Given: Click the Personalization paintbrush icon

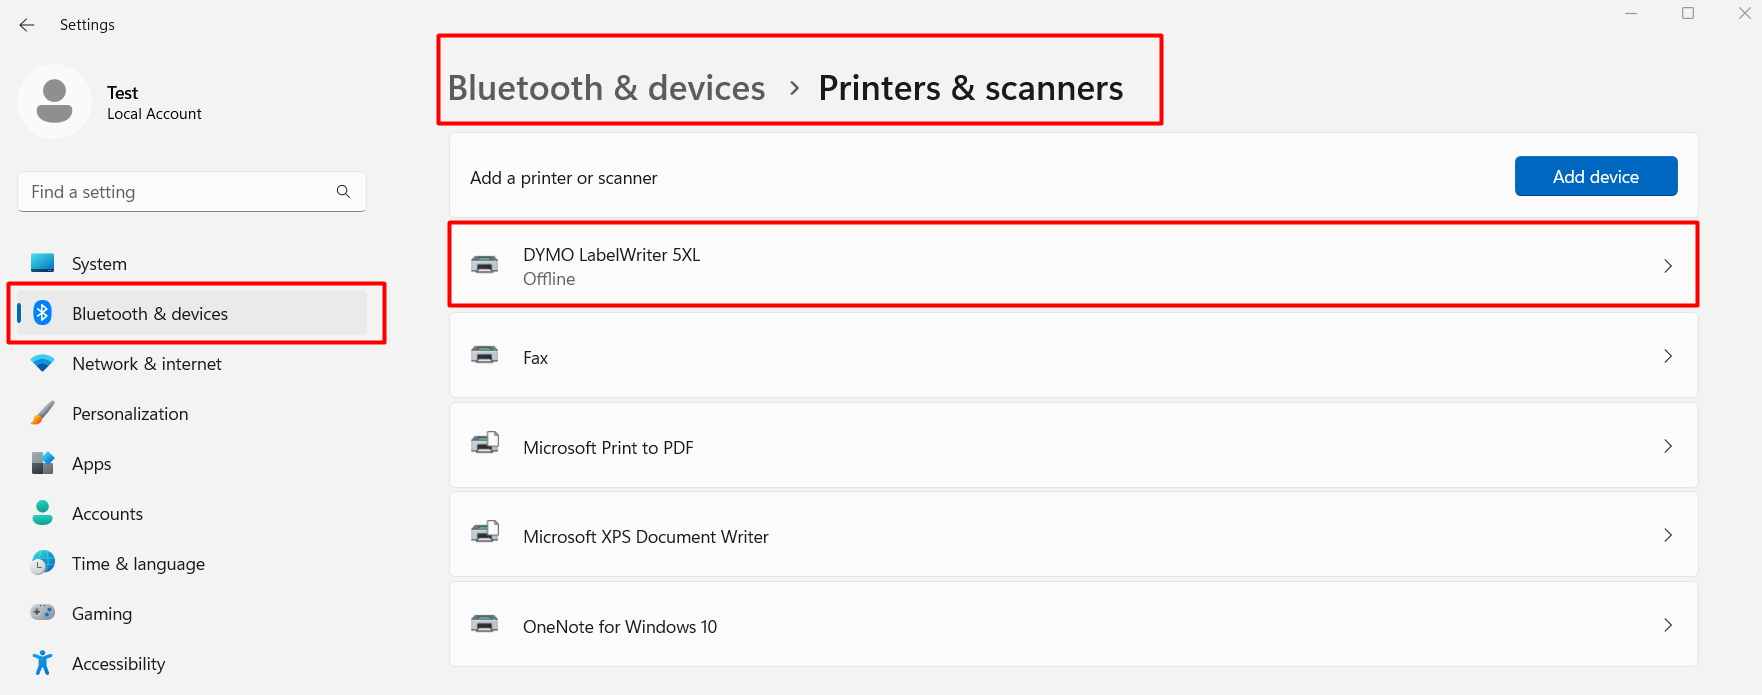Looking at the screenshot, I should pyautogui.click(x=42, y=414).
